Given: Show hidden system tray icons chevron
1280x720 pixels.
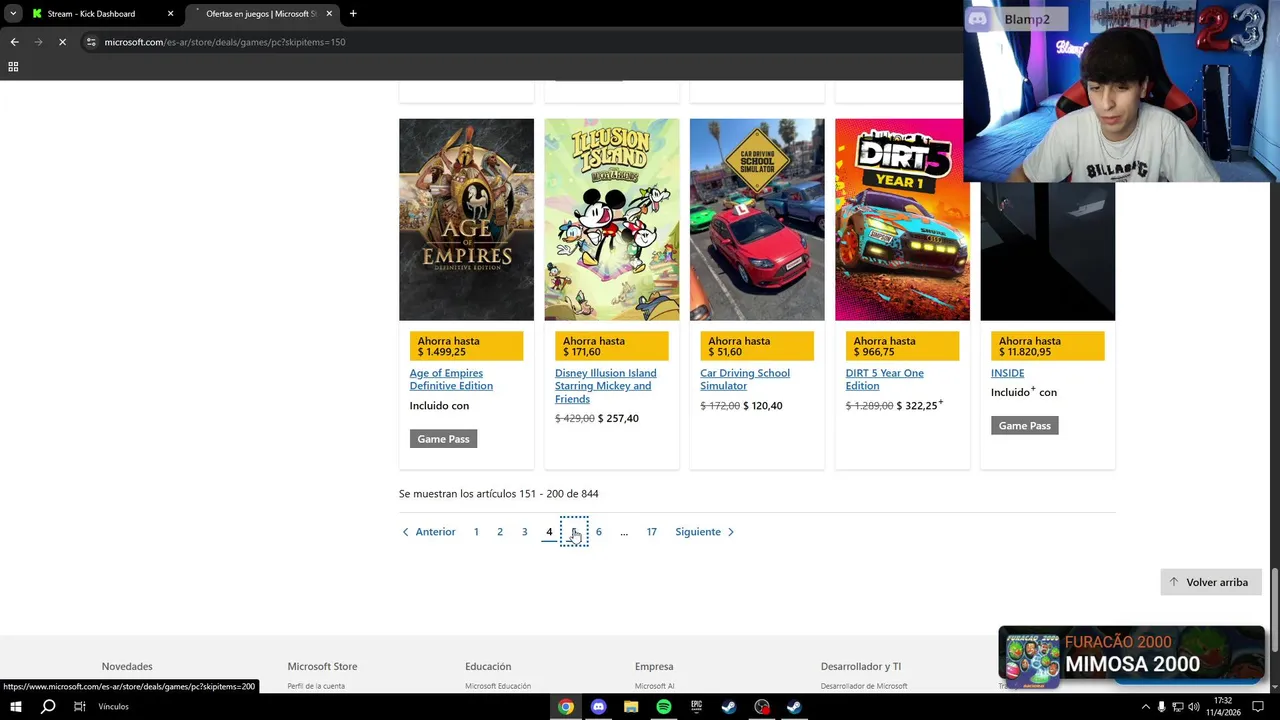Looking at the screenshot, I should (1145, 706).
